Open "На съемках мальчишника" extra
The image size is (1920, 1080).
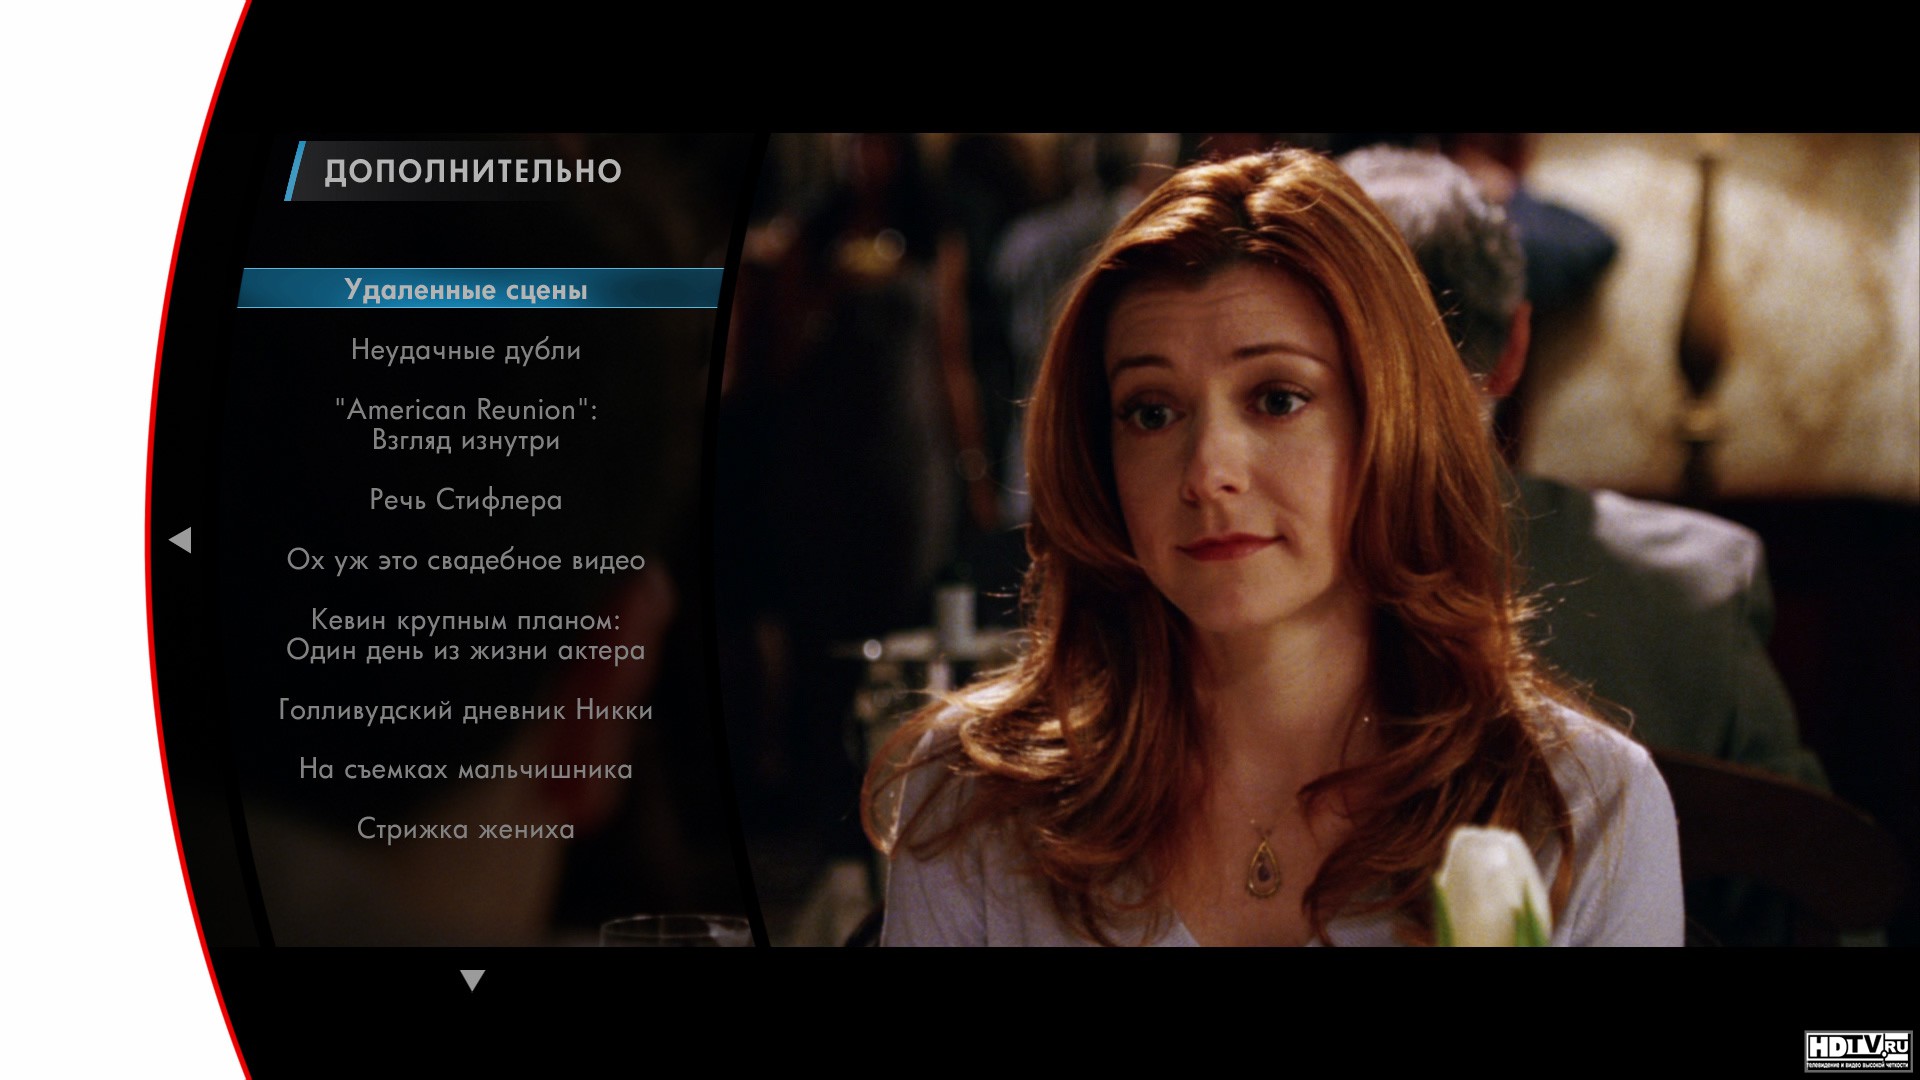click(x=466, y=769)
